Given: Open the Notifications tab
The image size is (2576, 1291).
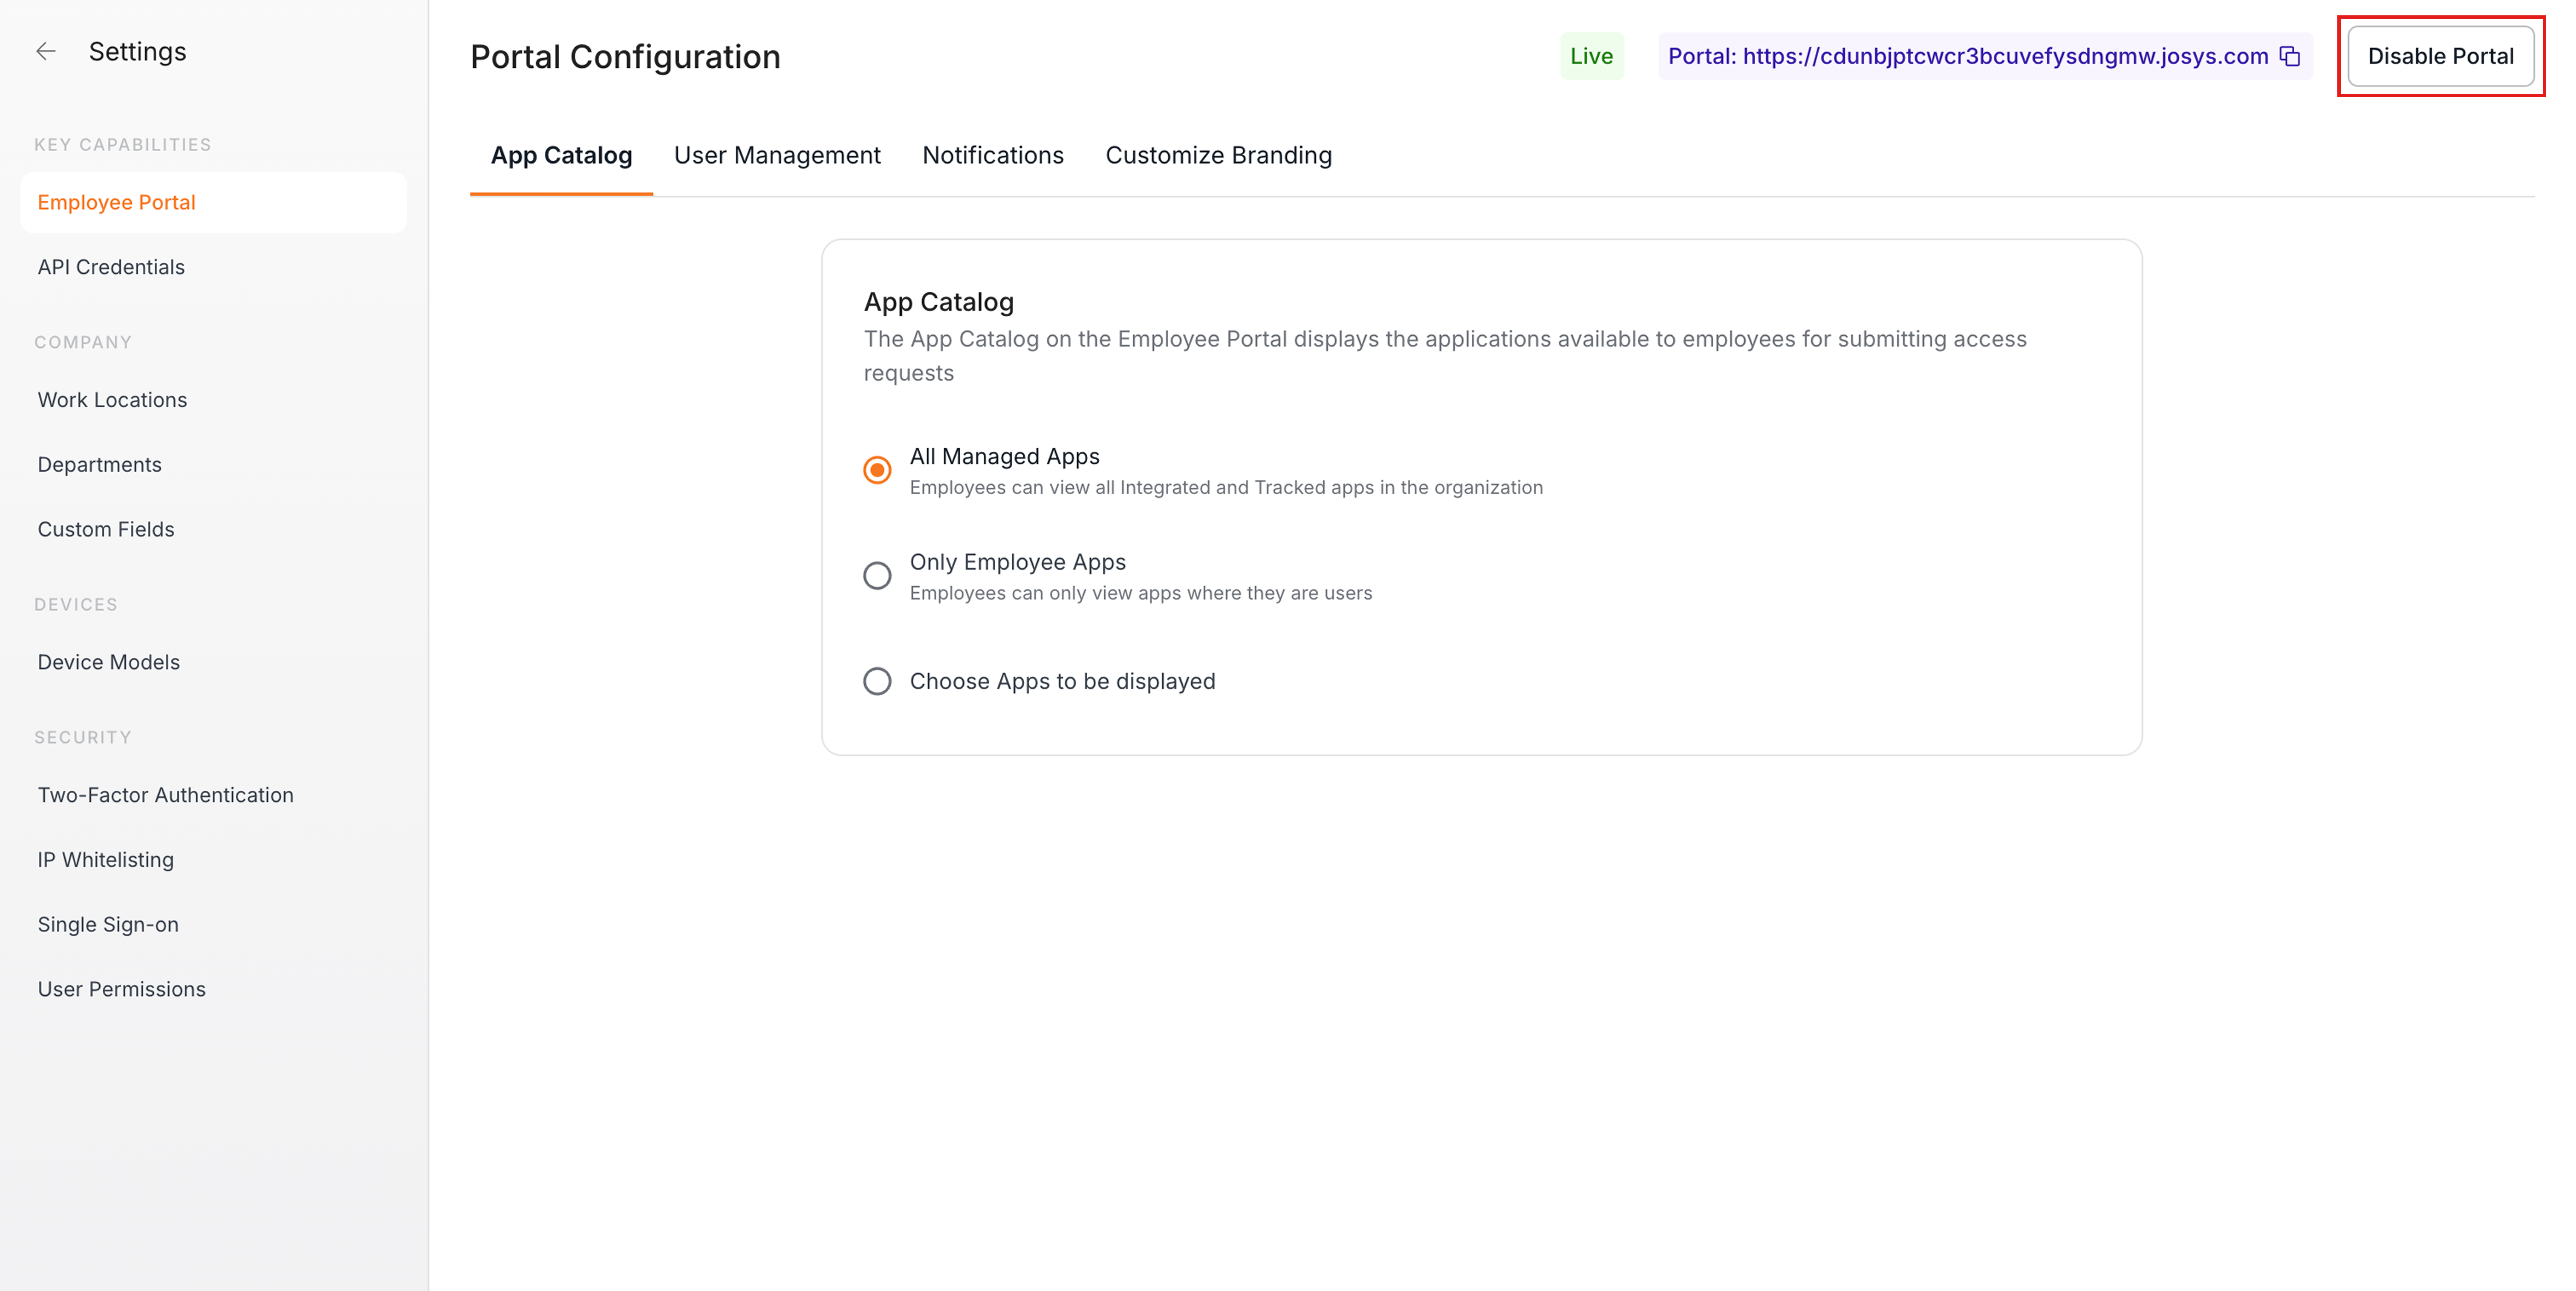Looking at the screenshot, I should click(x=993, y=156).
